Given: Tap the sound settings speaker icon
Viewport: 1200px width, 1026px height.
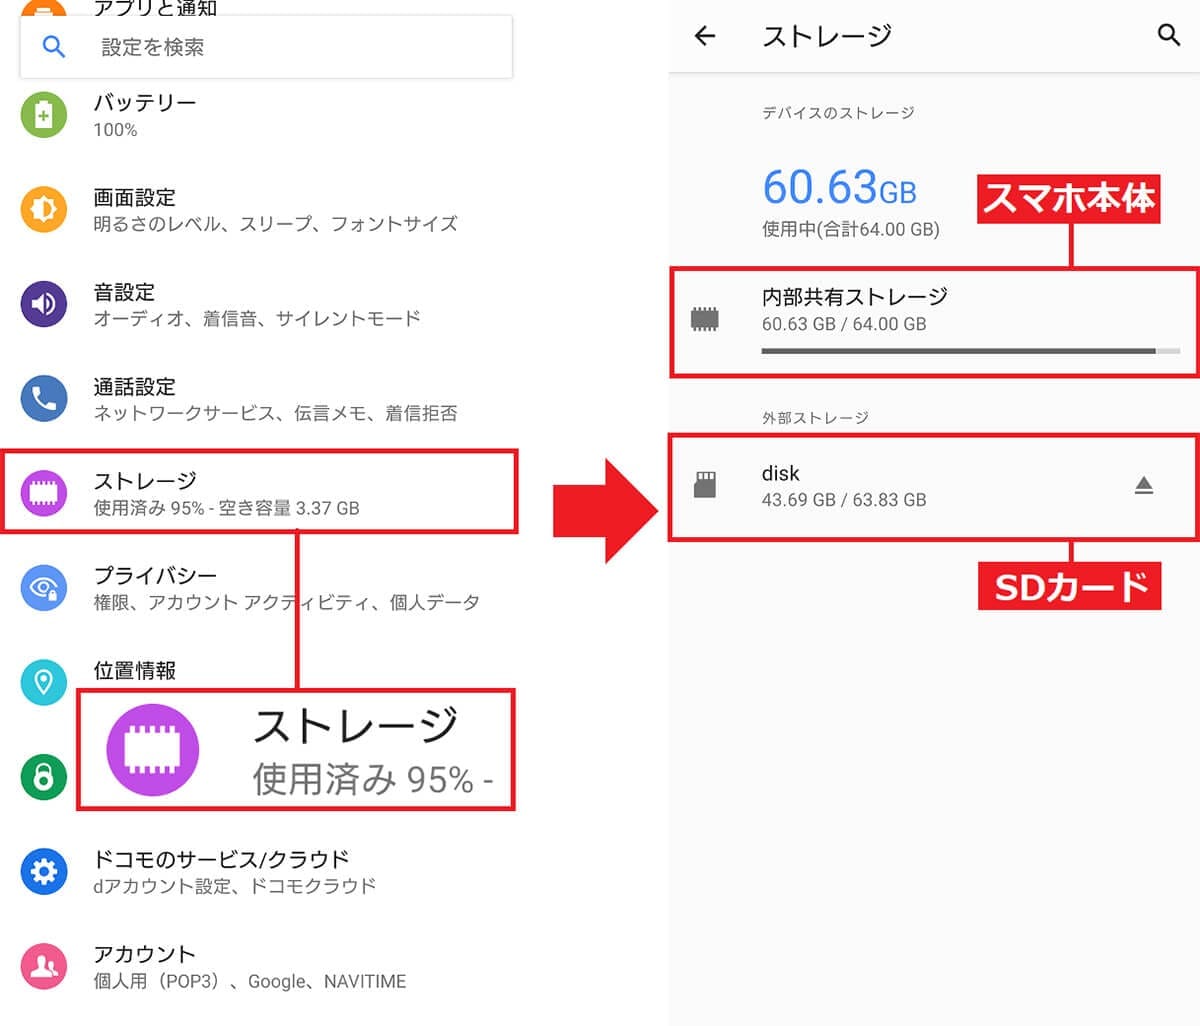Looking at the screenshot, I should pyautogui.click(x=44, y=304).
